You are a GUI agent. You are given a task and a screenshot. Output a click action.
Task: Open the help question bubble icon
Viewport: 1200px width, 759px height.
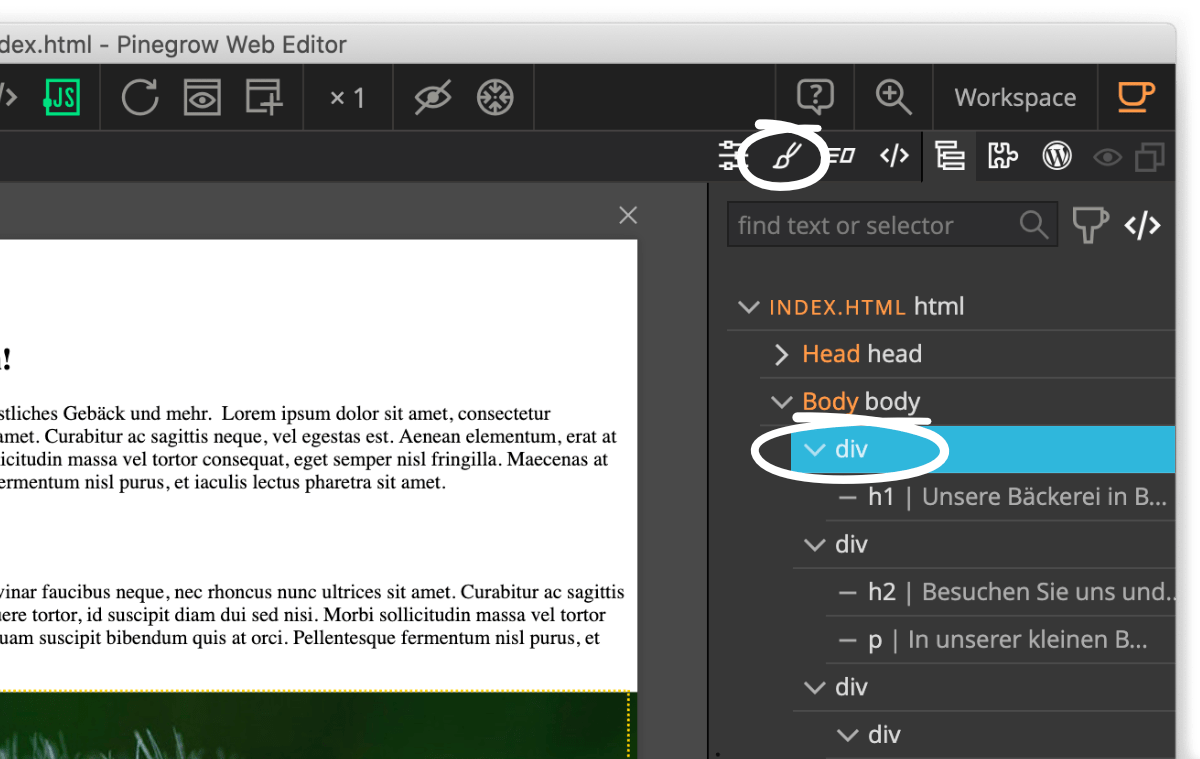[x=815, y=97]
